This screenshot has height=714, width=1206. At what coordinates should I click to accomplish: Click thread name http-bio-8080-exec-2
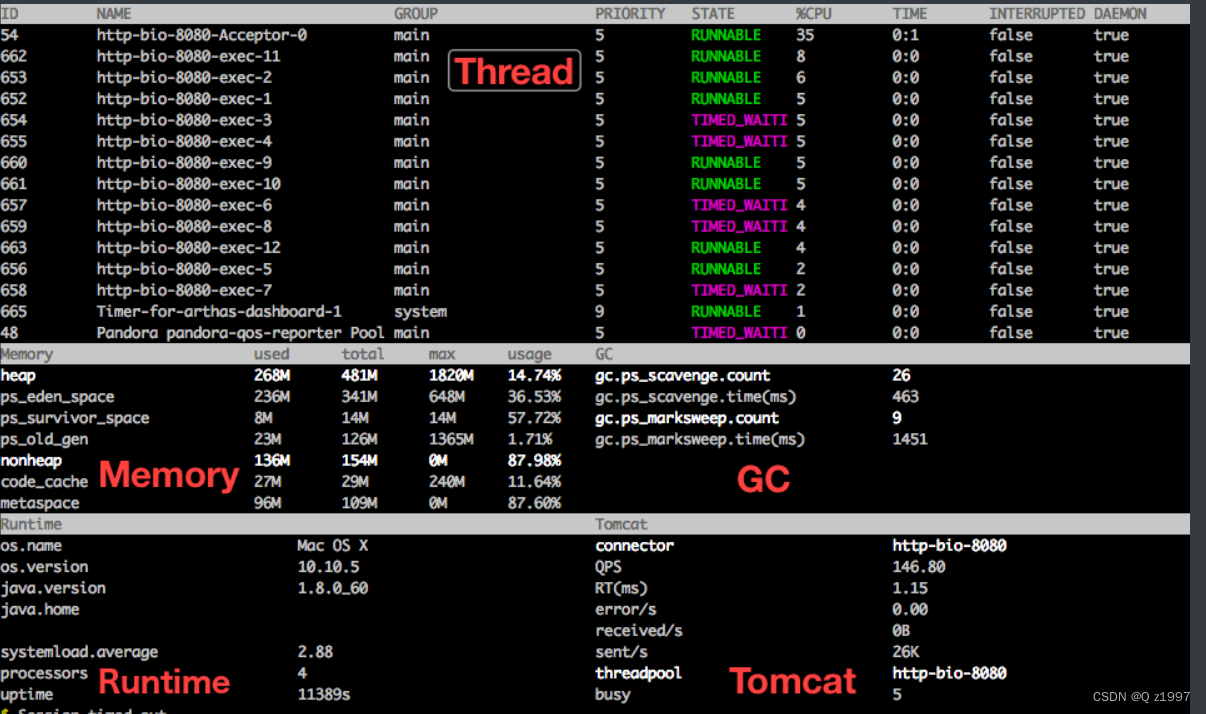184,77
